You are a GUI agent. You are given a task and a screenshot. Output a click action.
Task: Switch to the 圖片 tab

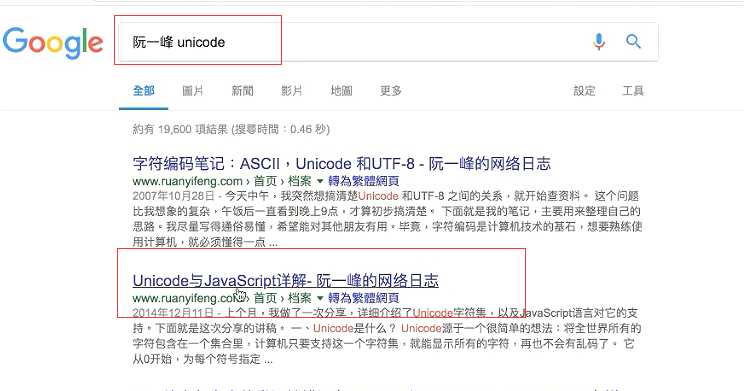click(x=193, y=90)
